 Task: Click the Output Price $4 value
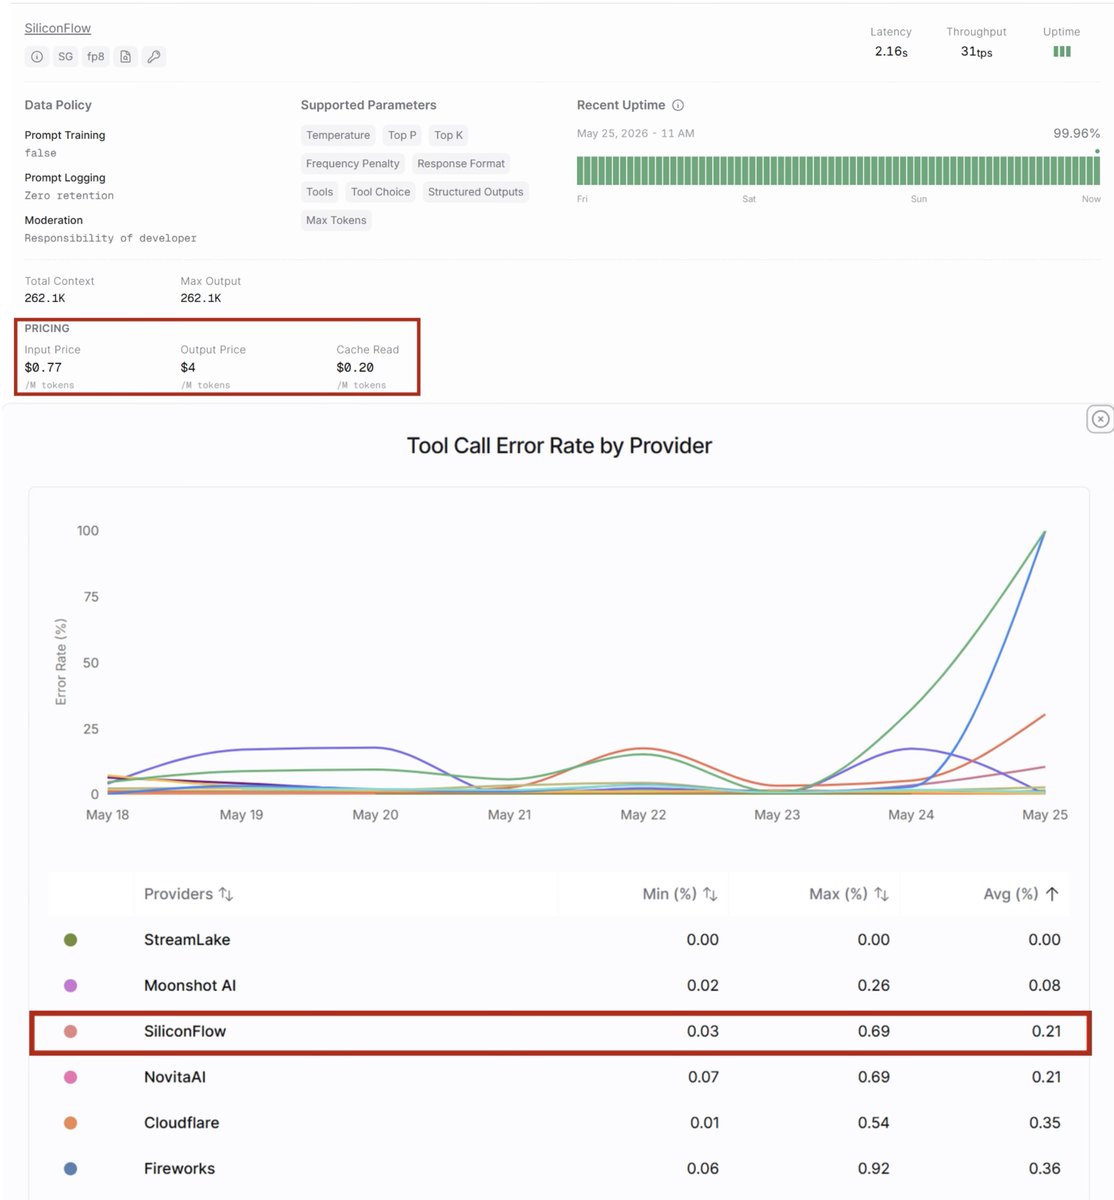[188, 367]
